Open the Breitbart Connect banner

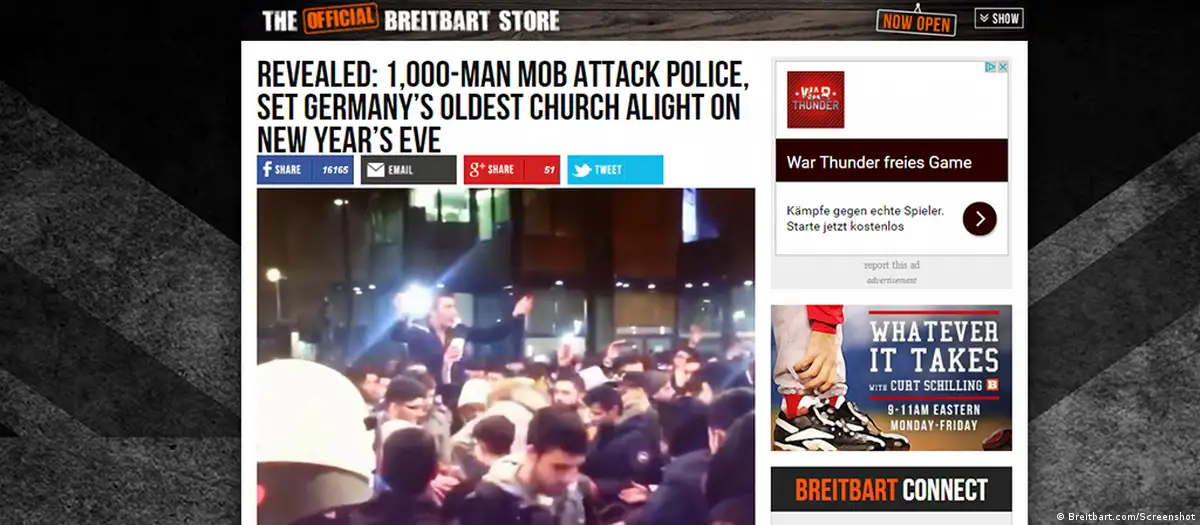pyautogui.click(x=891, y=490)
